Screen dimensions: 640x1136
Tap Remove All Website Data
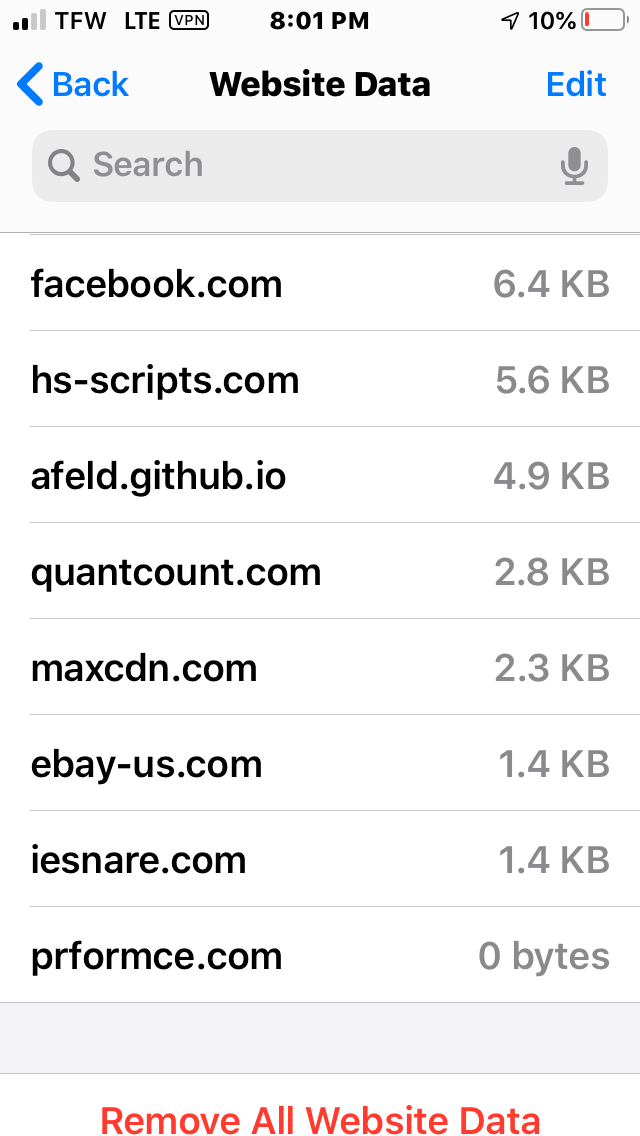[320, 1118]
